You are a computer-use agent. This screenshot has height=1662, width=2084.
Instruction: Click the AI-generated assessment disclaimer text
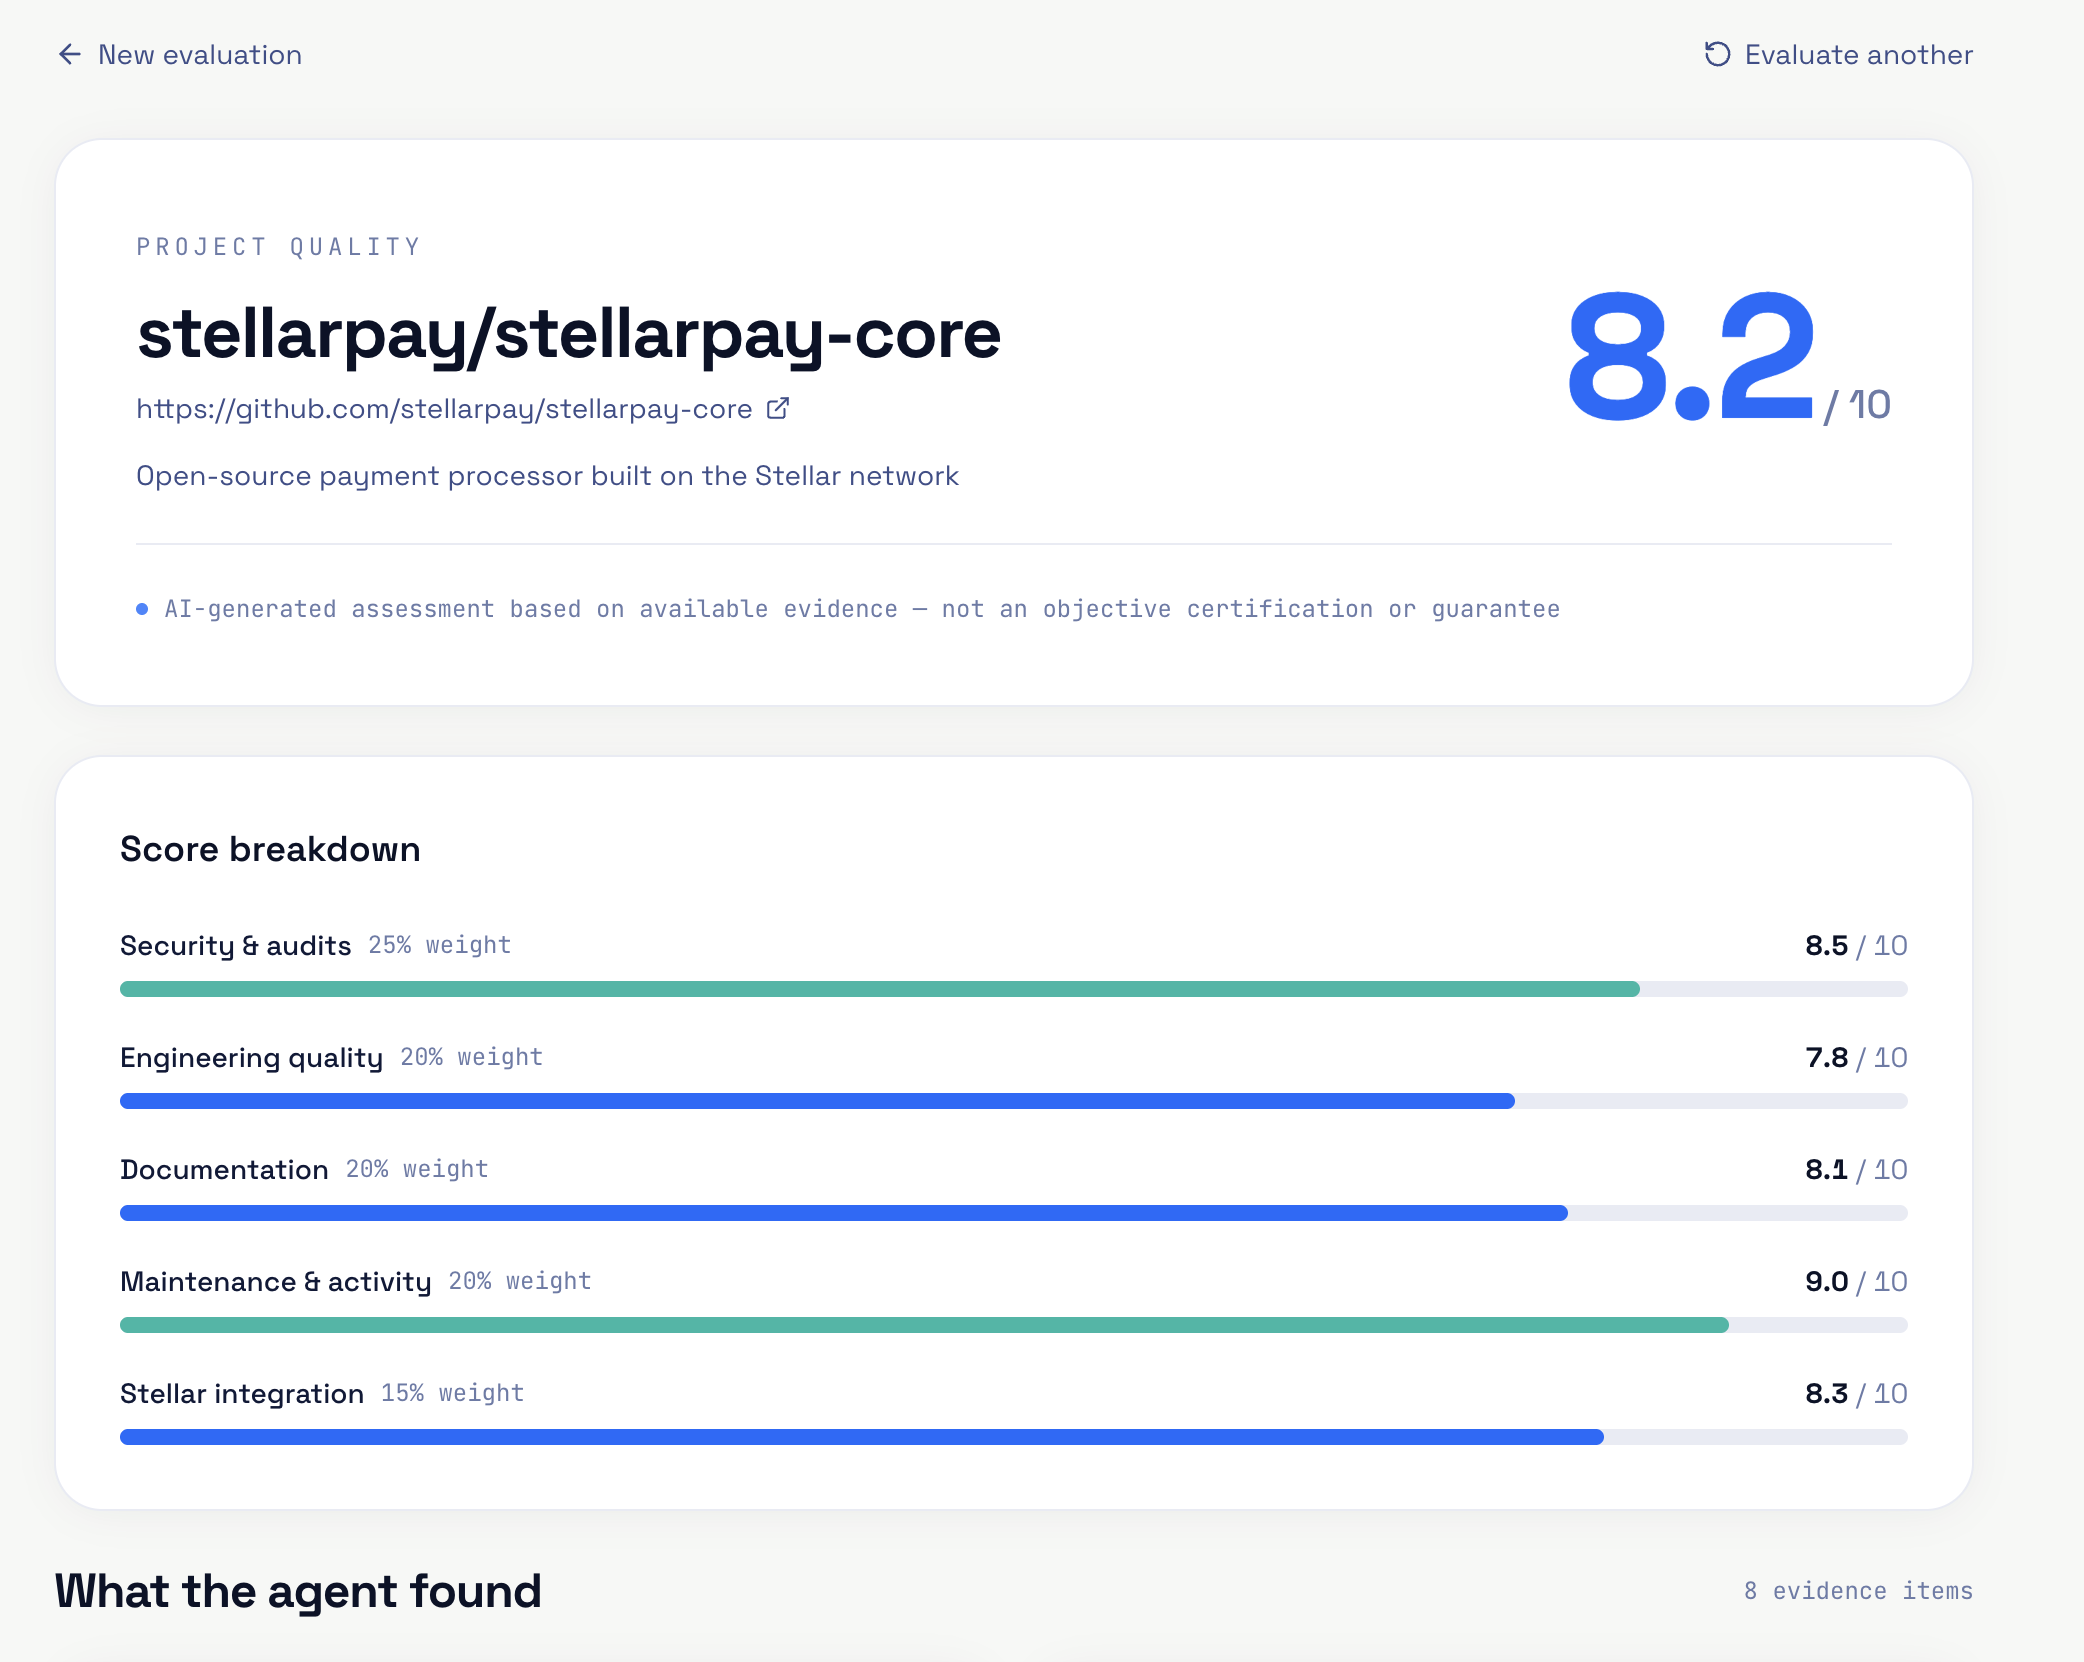coord(862,609)
